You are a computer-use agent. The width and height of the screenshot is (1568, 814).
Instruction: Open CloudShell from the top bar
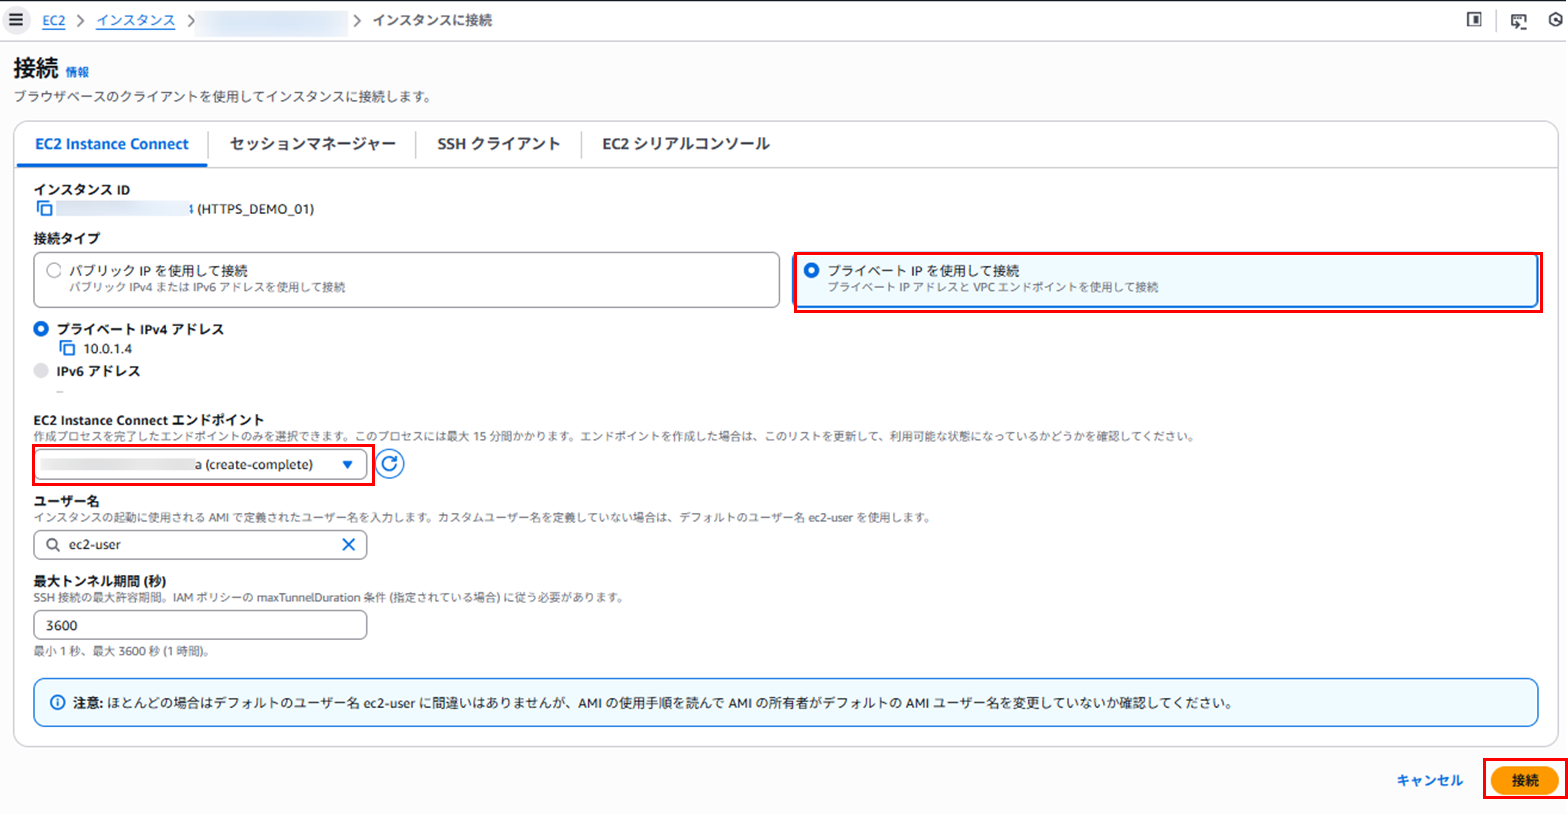click(x=1519, y=21)
